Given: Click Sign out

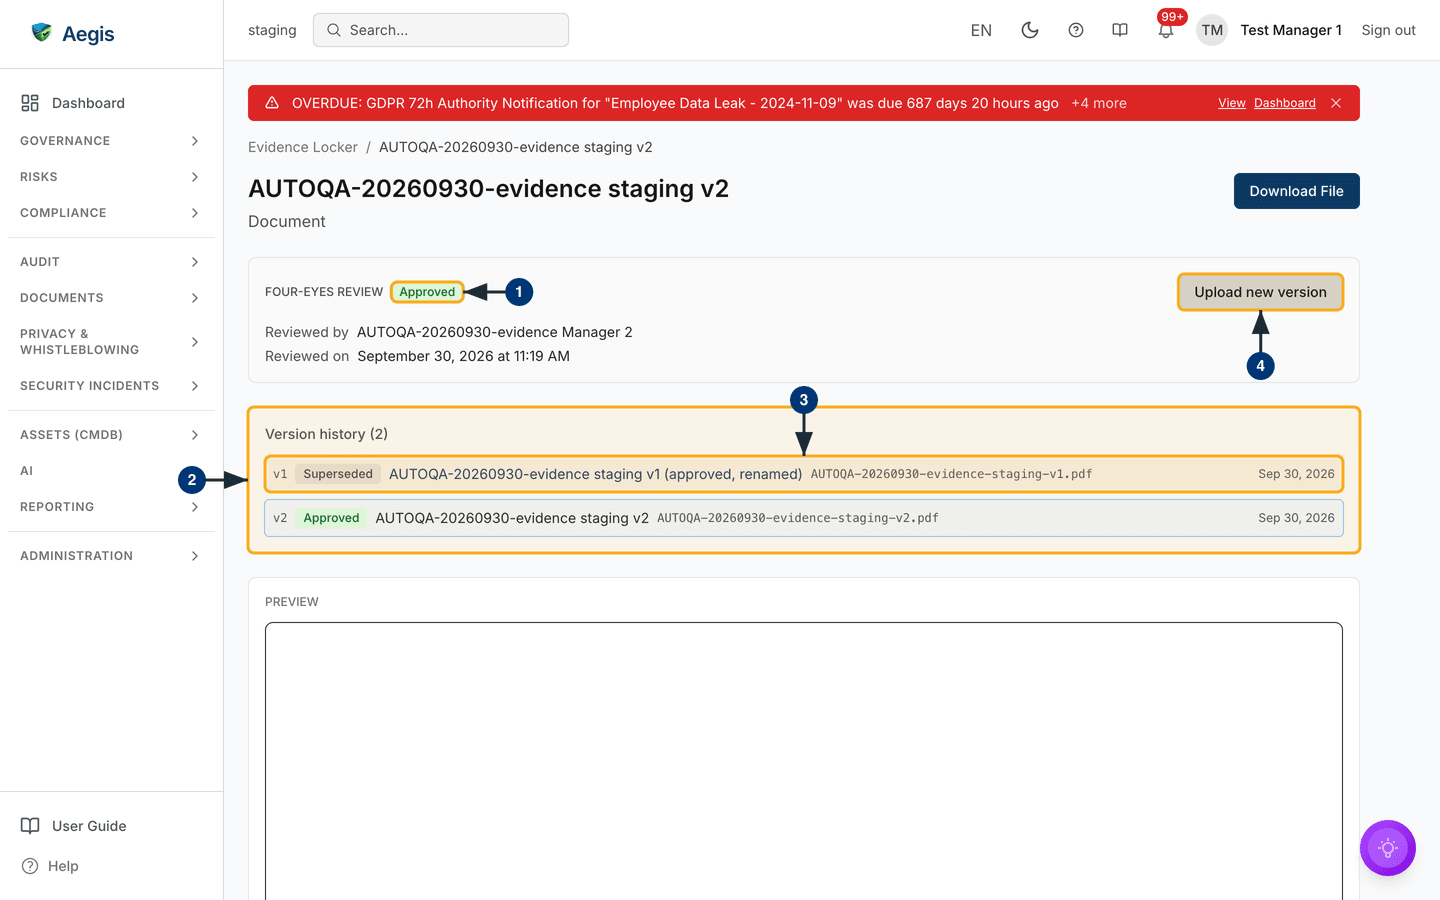Looking at the screenshot, I should (1388, 30).
